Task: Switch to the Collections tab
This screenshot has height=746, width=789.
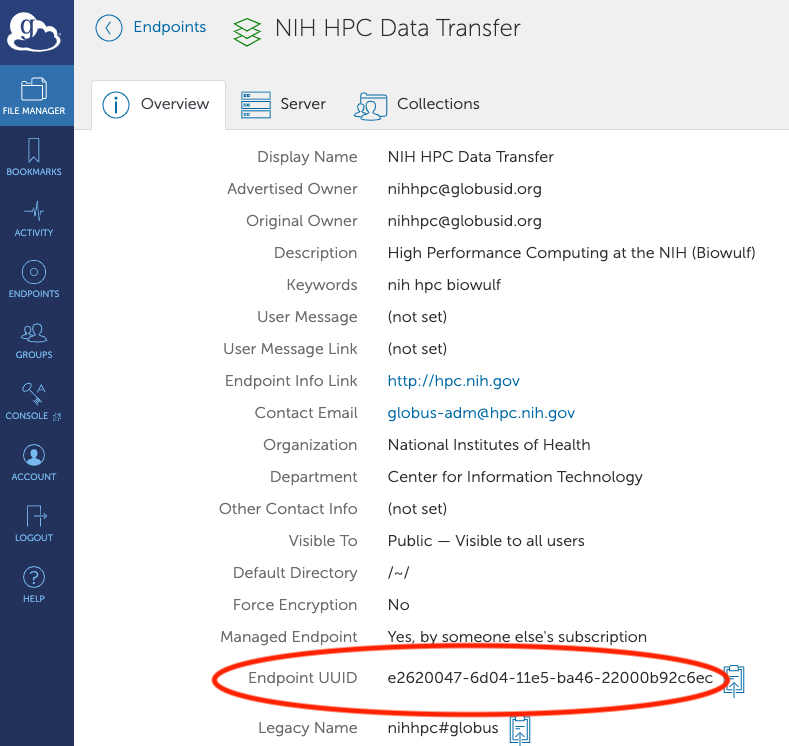Action: click(x=417, y=104)
